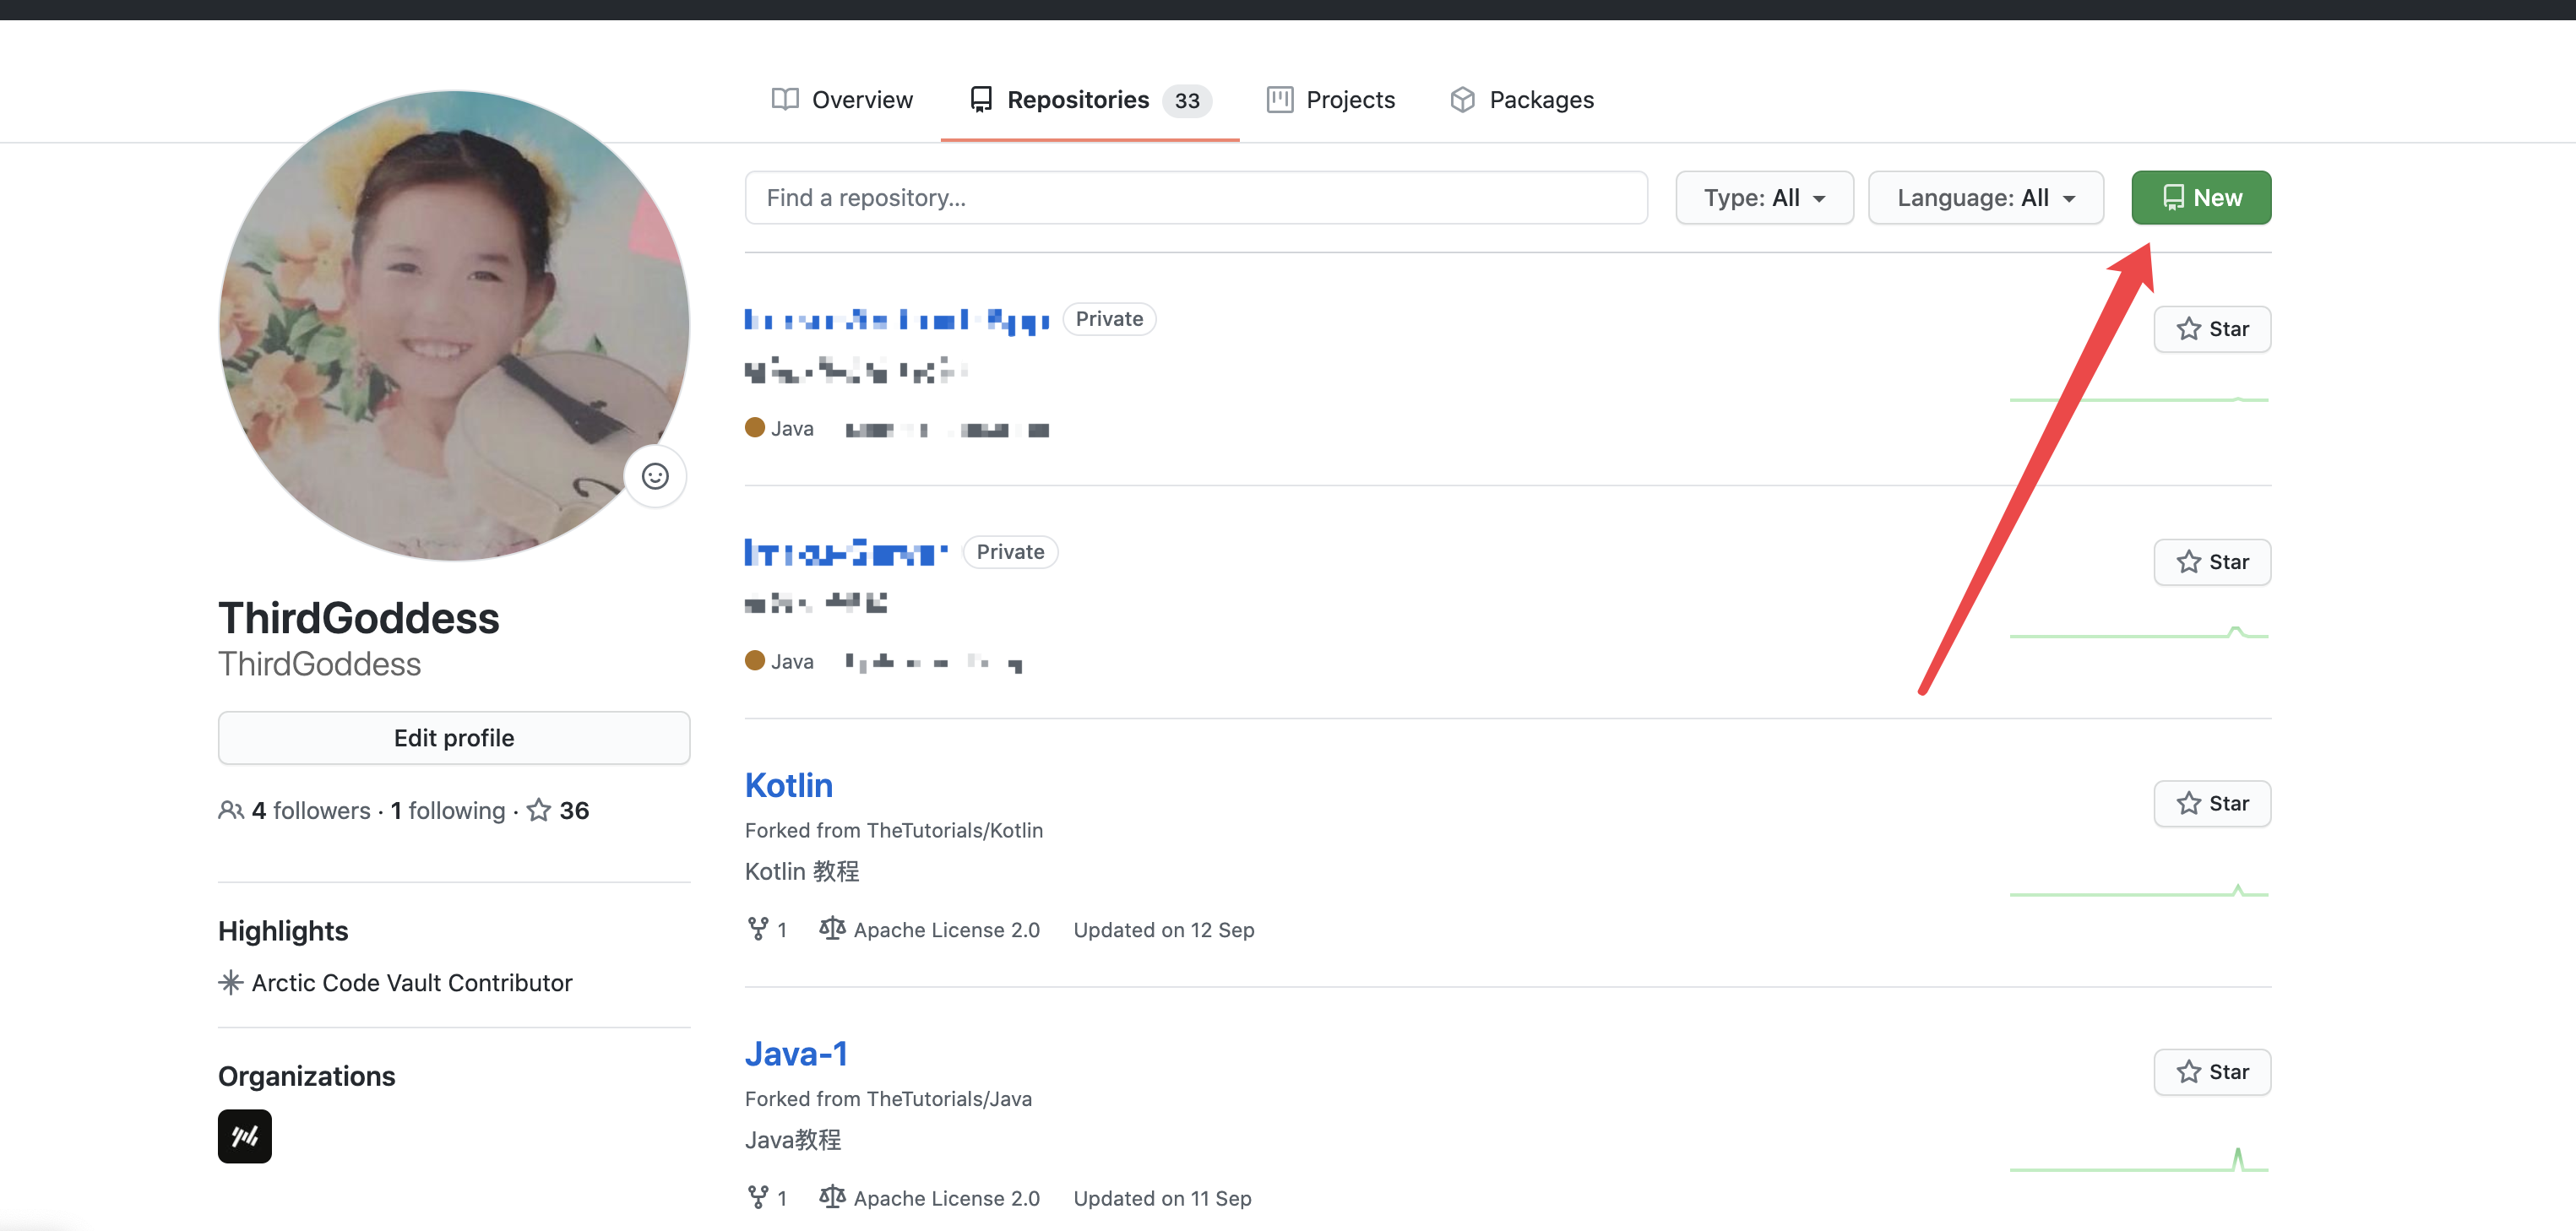Expand the Type: All dropdown
This screenshot has width=2576, height=1231.
1764,198
